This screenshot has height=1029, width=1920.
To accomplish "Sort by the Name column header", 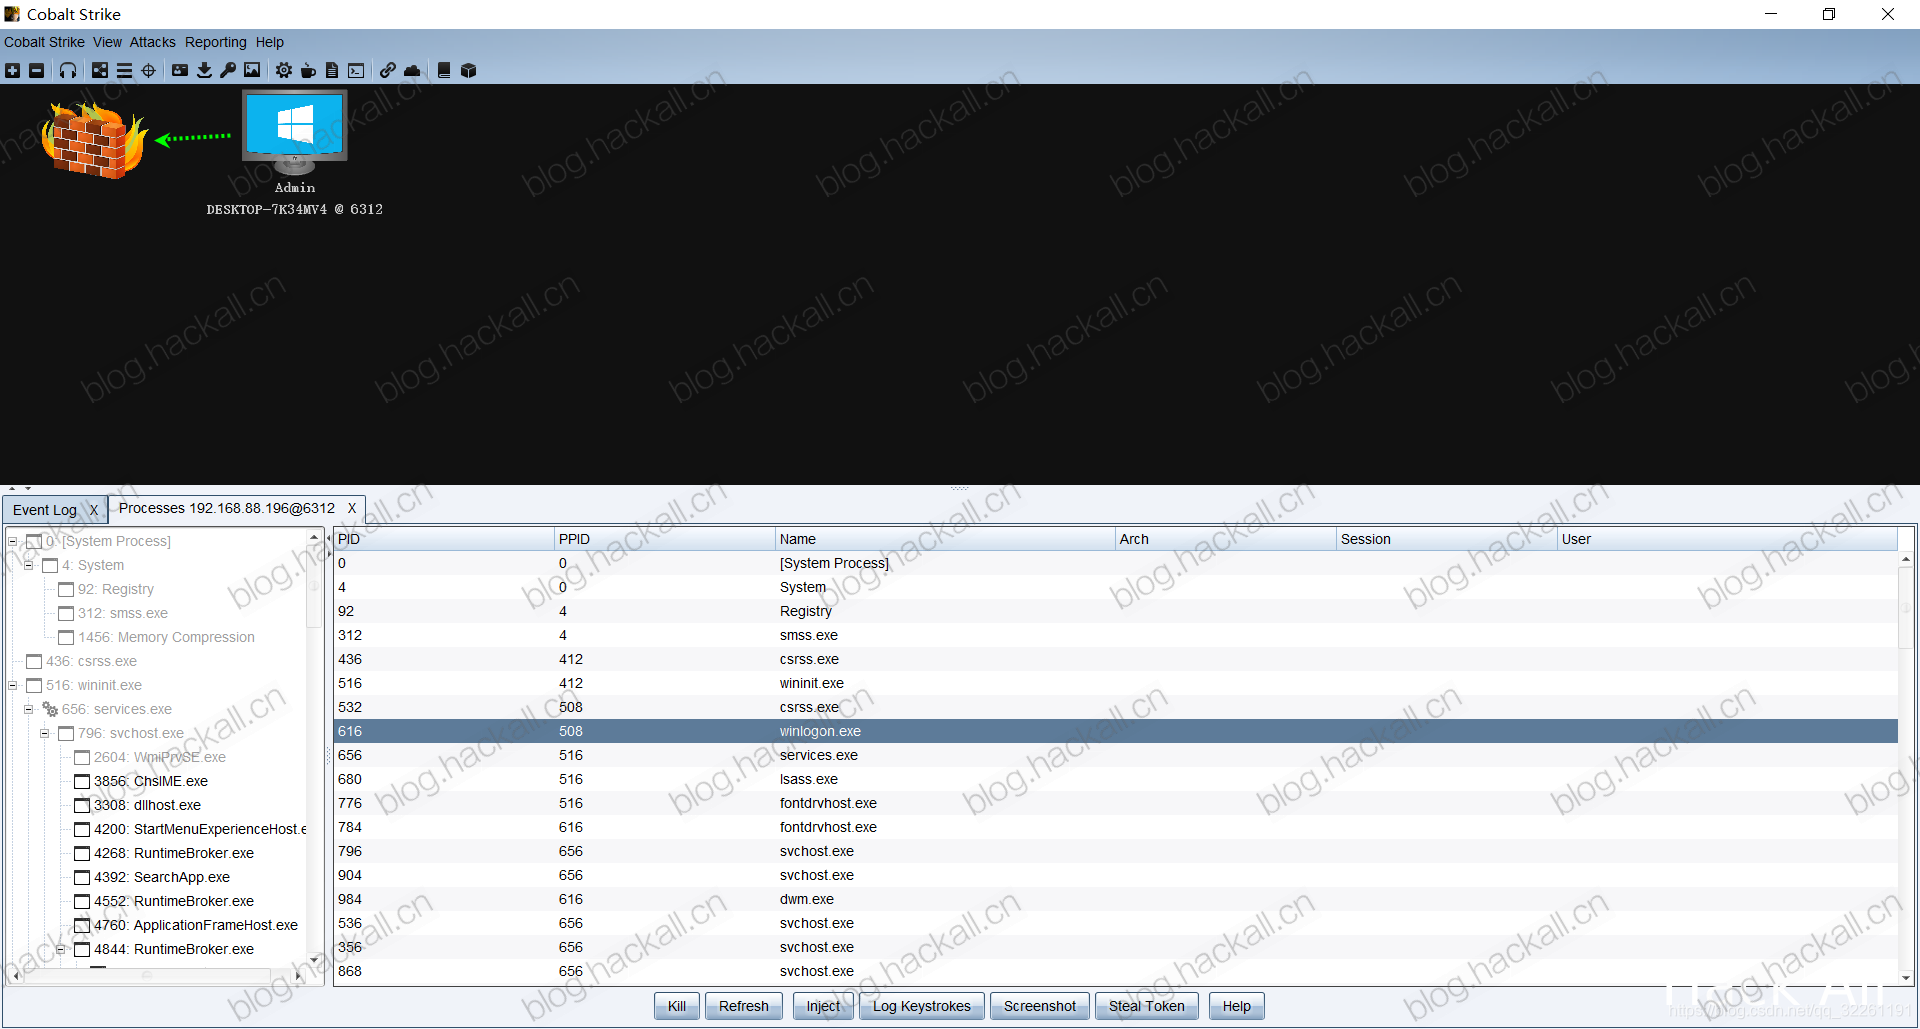I will tap(945, 539).
